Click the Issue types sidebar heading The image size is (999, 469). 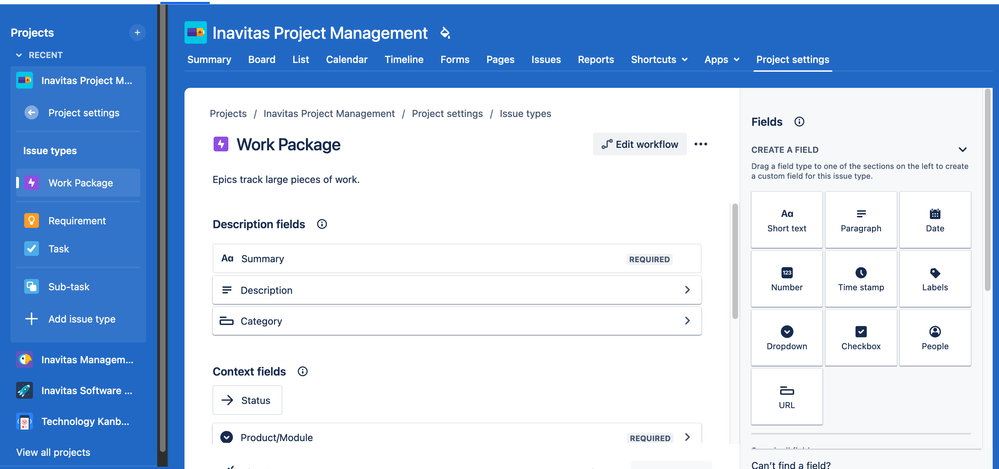tap(50, 151)
